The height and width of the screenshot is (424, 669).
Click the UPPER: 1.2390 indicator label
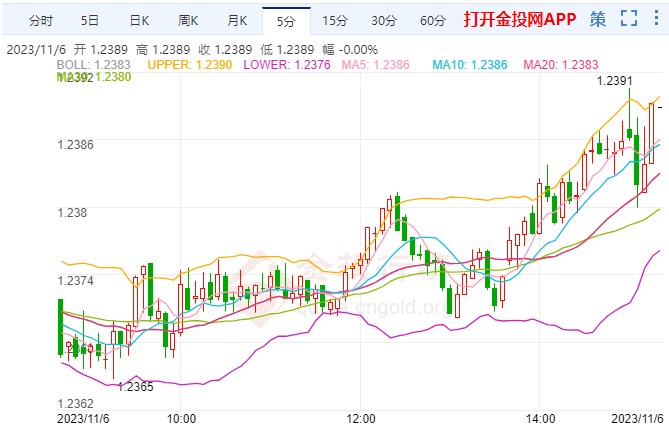(190, 65)
